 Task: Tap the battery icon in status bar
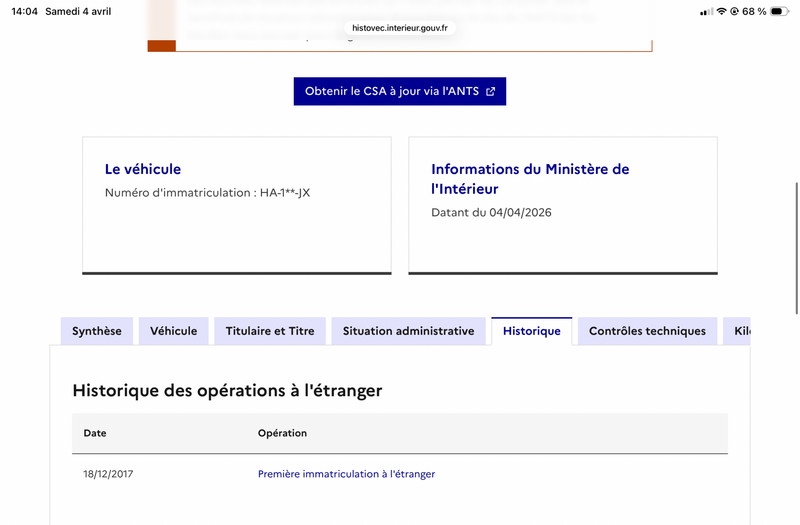click(x=779, y=11)
